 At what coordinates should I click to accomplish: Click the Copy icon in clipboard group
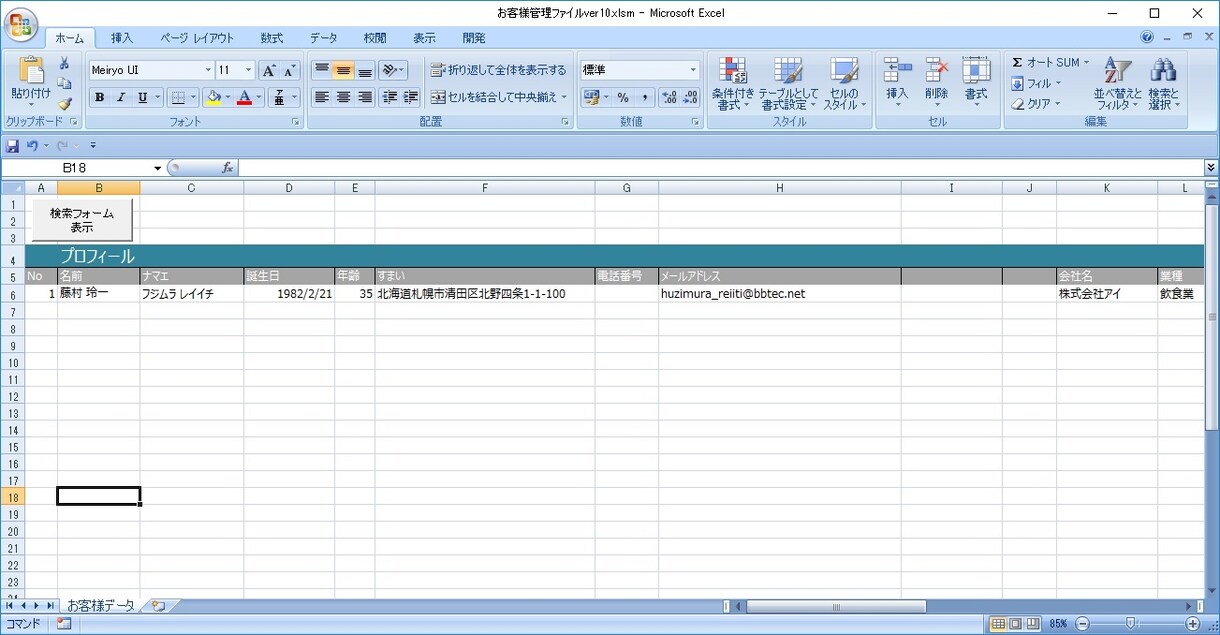[x=65, y=84]
